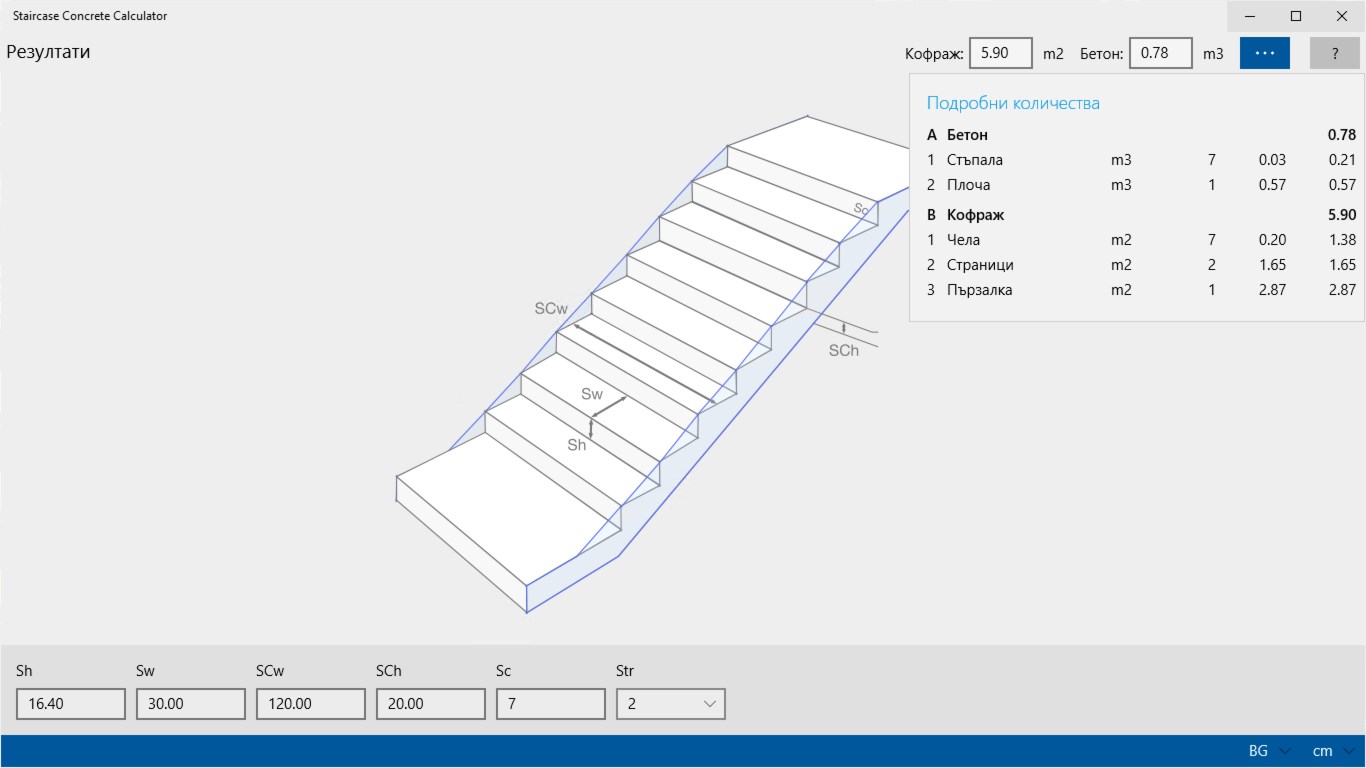The image size is (1366, 768).
Task: Open the detailed quantities ellipsis icon
Action: [x=1264, y=52]
